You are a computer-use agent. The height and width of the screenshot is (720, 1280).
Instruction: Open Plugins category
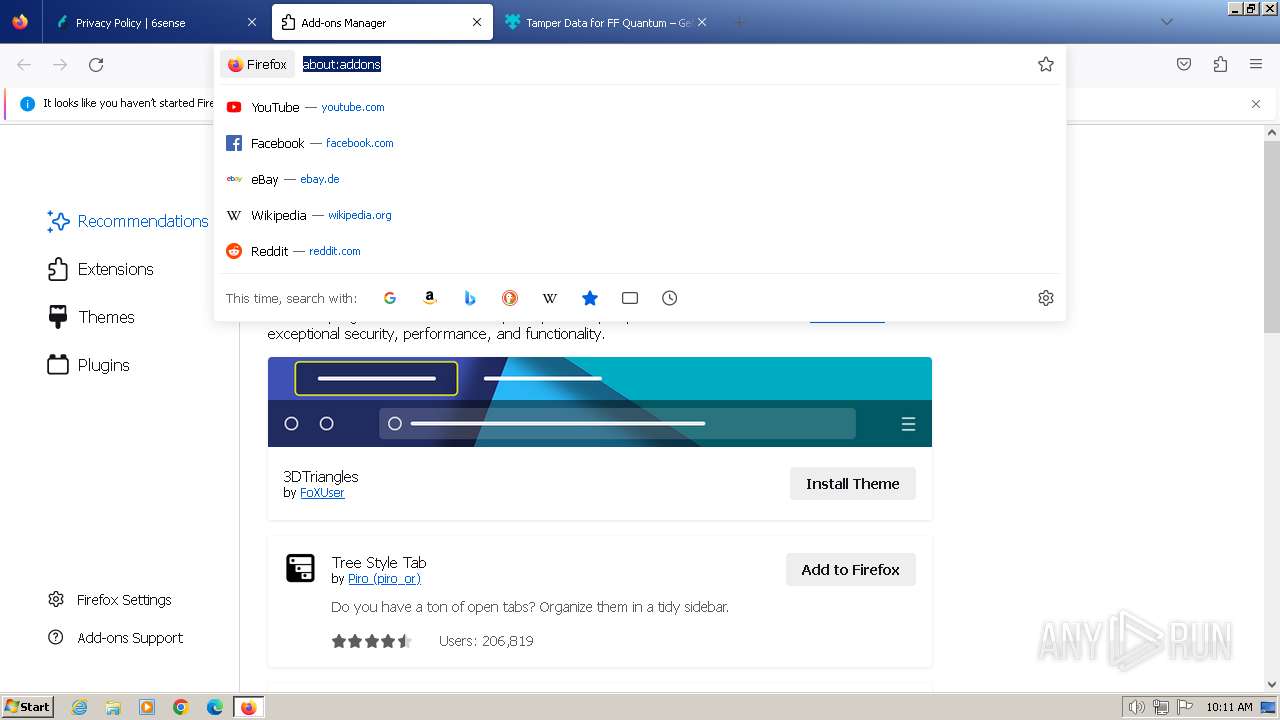[89, 365]
